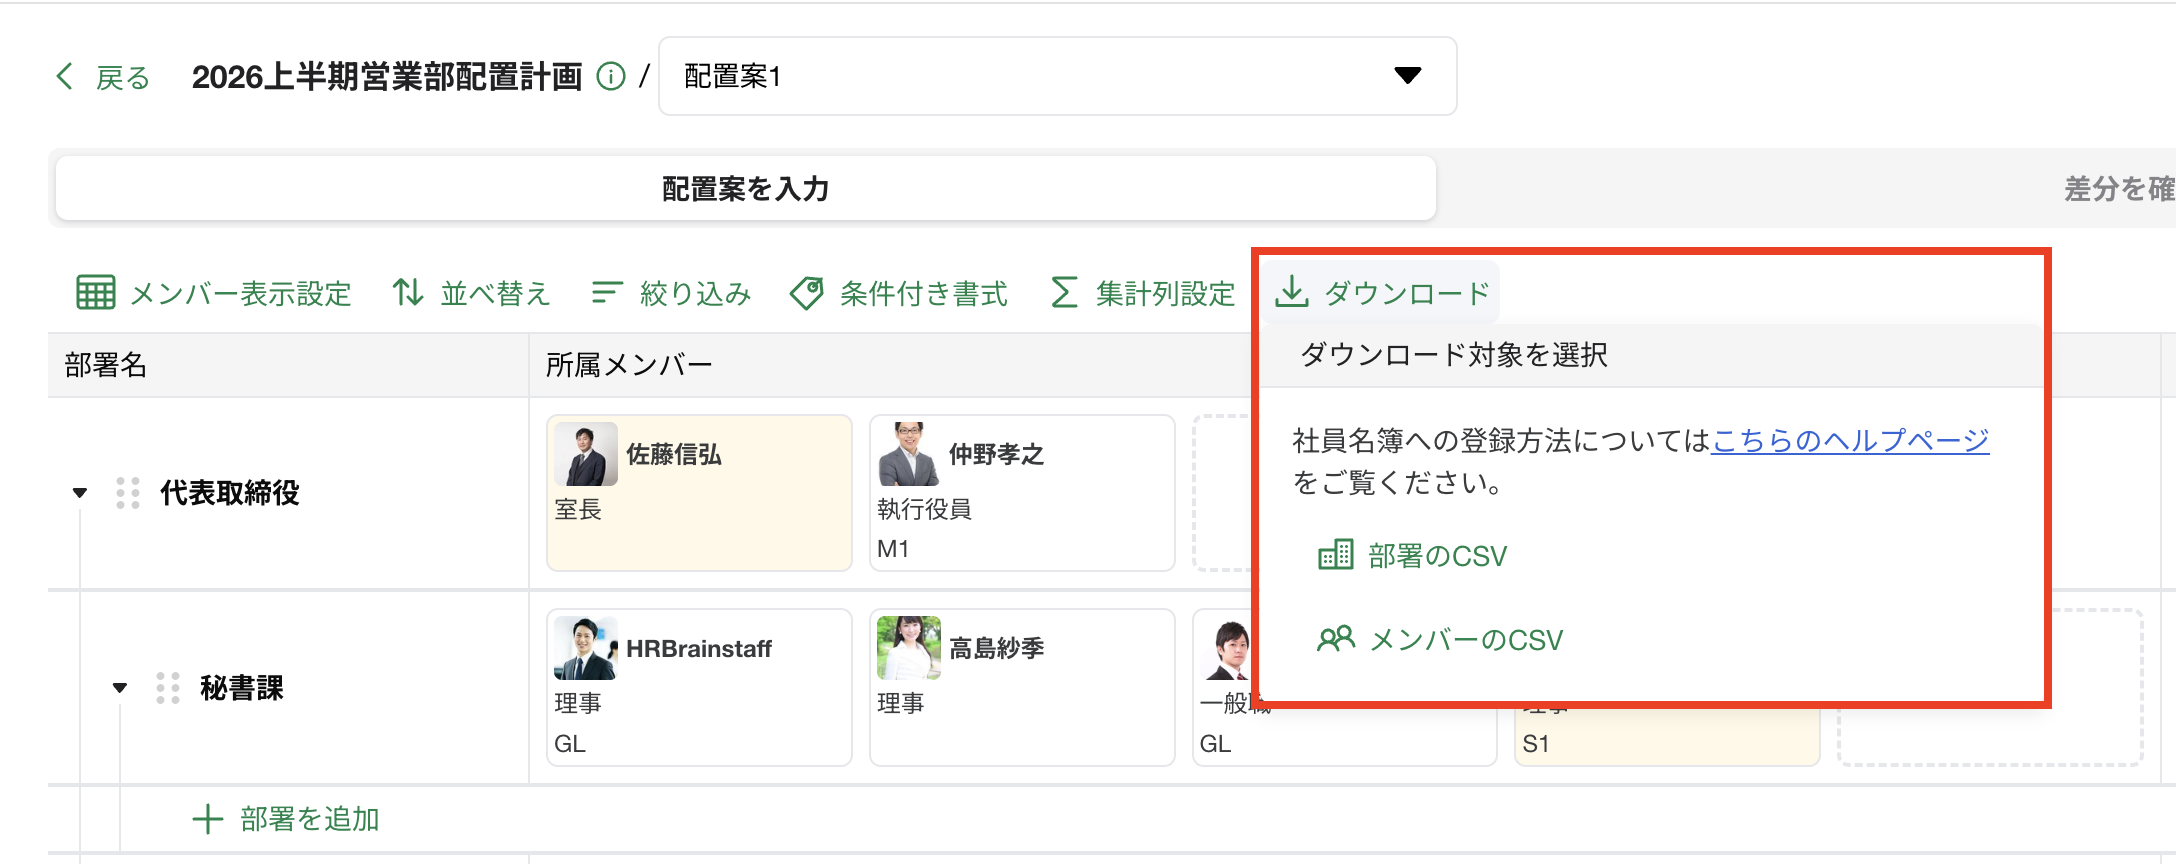The width and height of the screenshot is (2176, 864).
Task: Open the こちらのヘルプページ link
Action: (x=1850, y=440)
